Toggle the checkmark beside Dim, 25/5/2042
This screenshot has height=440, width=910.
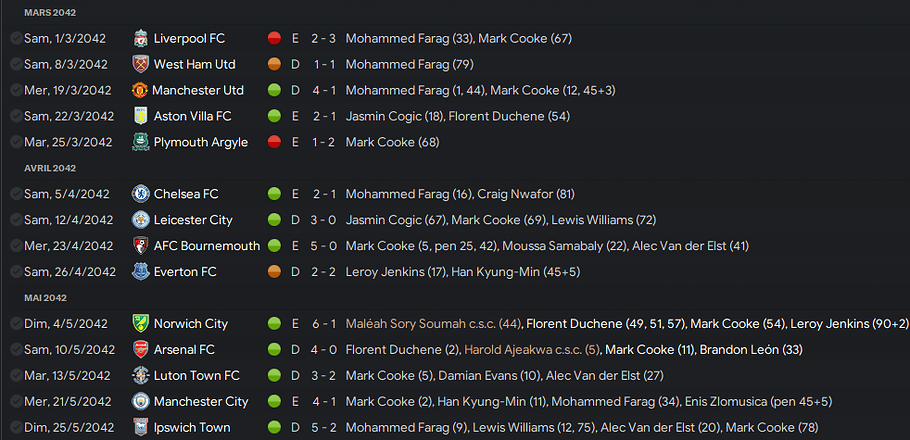(16, 427)
